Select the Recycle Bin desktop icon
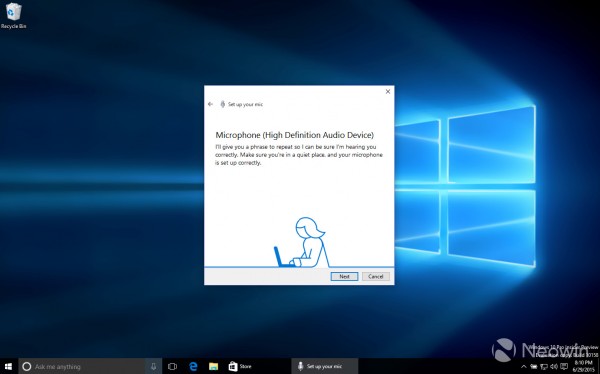Viewport: 600px width, 374px height. (13, 15)
